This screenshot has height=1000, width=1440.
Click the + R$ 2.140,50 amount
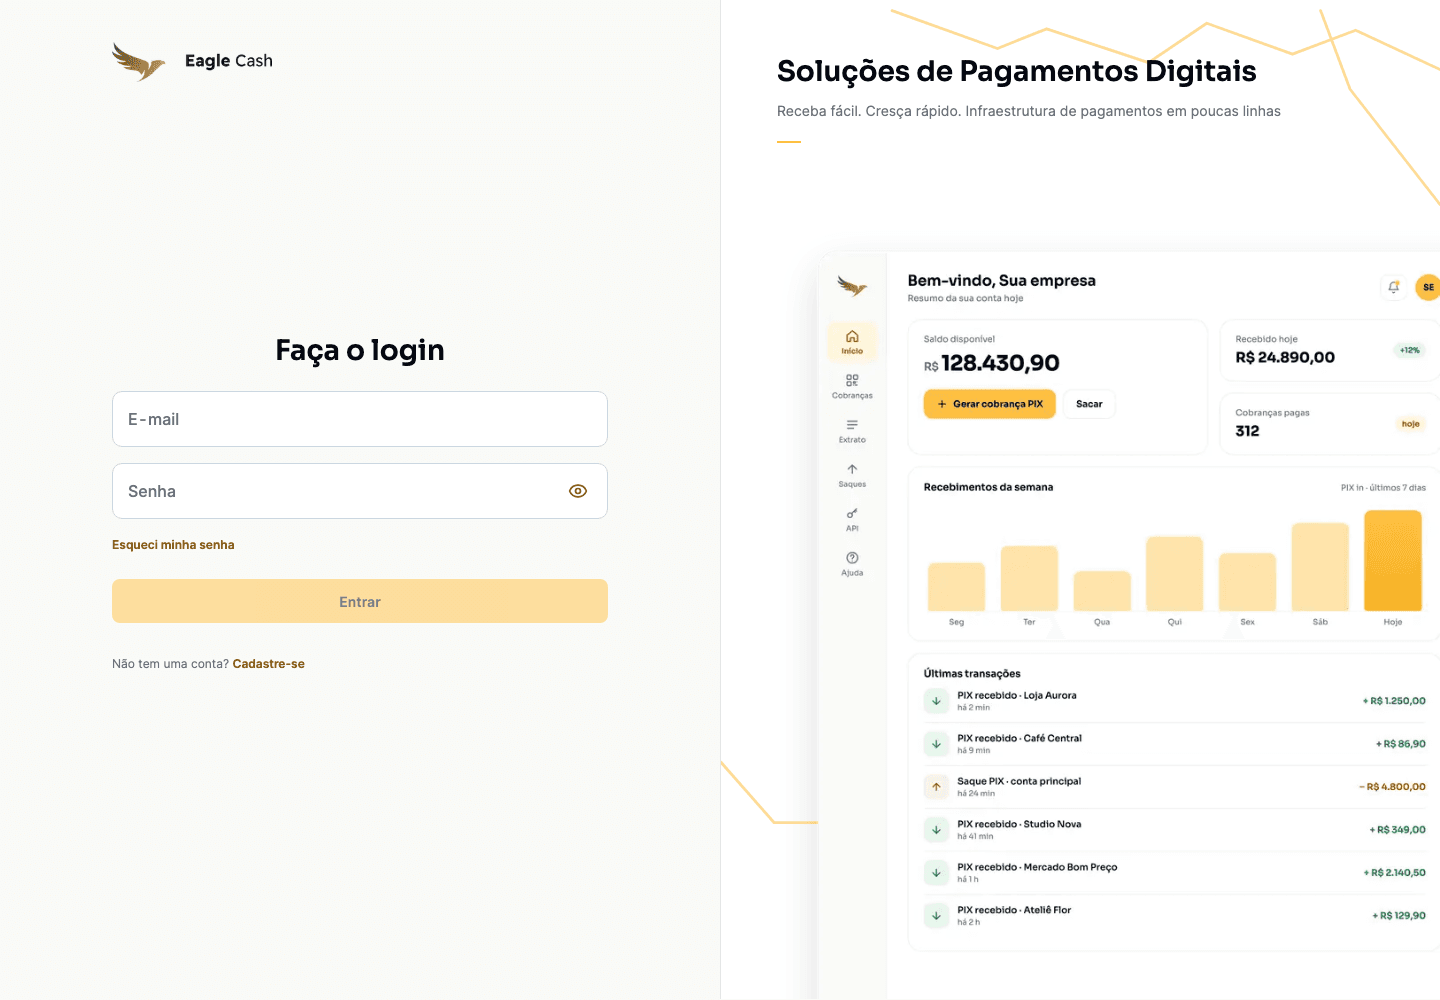pos(1395,873)
